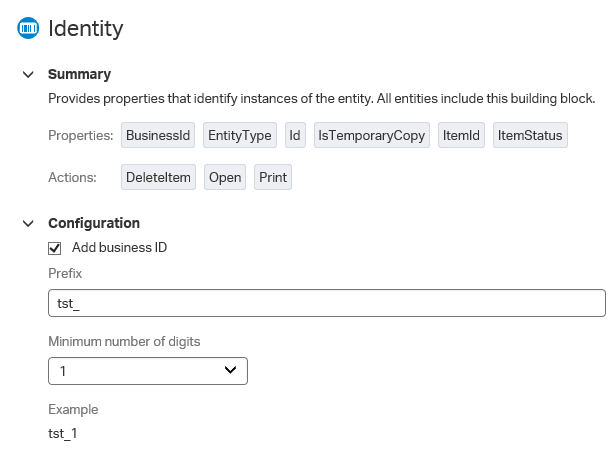
Task: Click the Add business ID label
Action: click(119, 247)
